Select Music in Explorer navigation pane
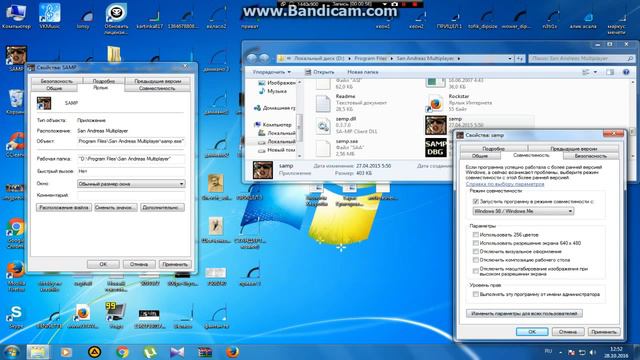Screen dimensions: 640x360 (x=277, y=91)
